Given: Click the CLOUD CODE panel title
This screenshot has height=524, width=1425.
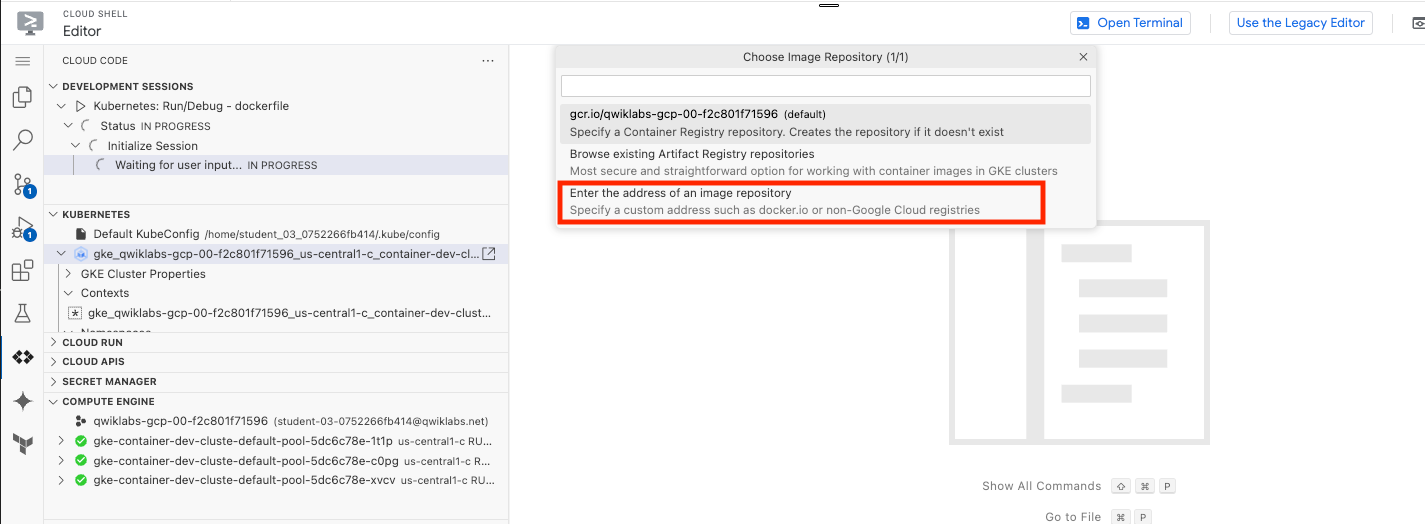Looking at the screenshot, I should [95, 61].
